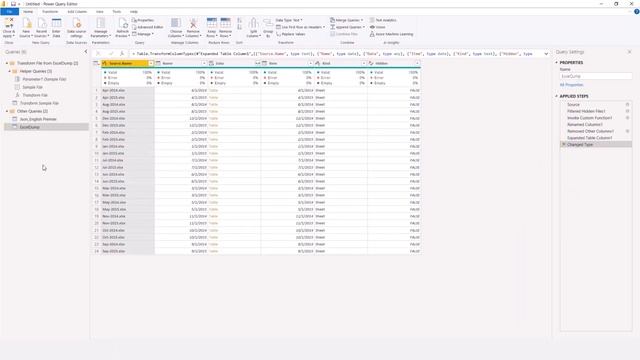Open gear settings for Invoke Custom Function1 step

click(627, 118)
